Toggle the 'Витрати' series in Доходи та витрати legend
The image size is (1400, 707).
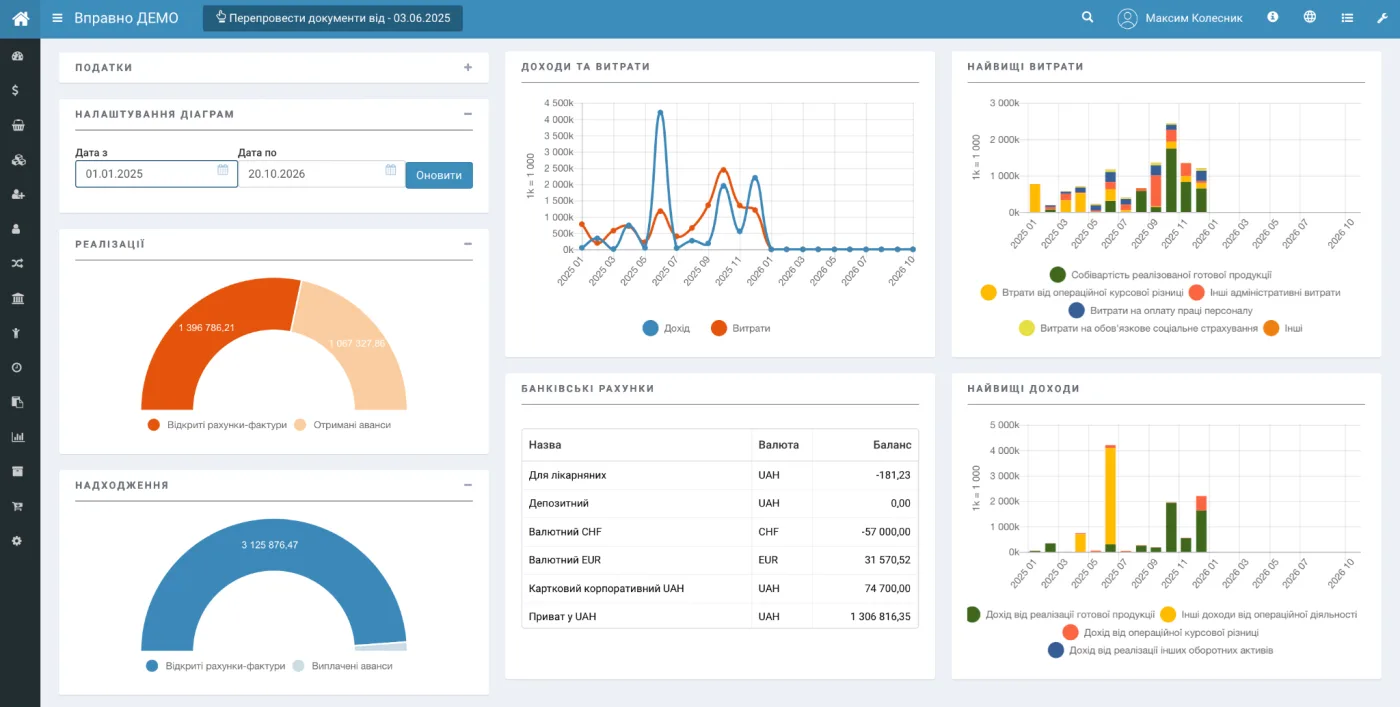click(x=740, y=328)
